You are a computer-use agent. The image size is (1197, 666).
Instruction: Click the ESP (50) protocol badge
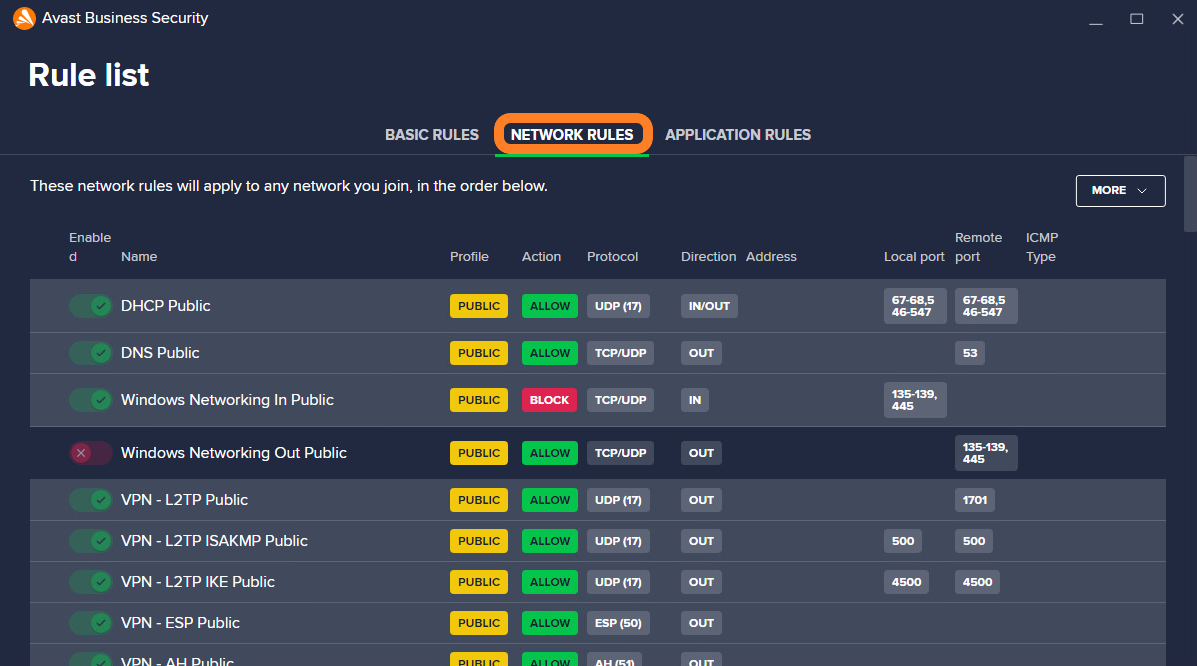[618, 623]
